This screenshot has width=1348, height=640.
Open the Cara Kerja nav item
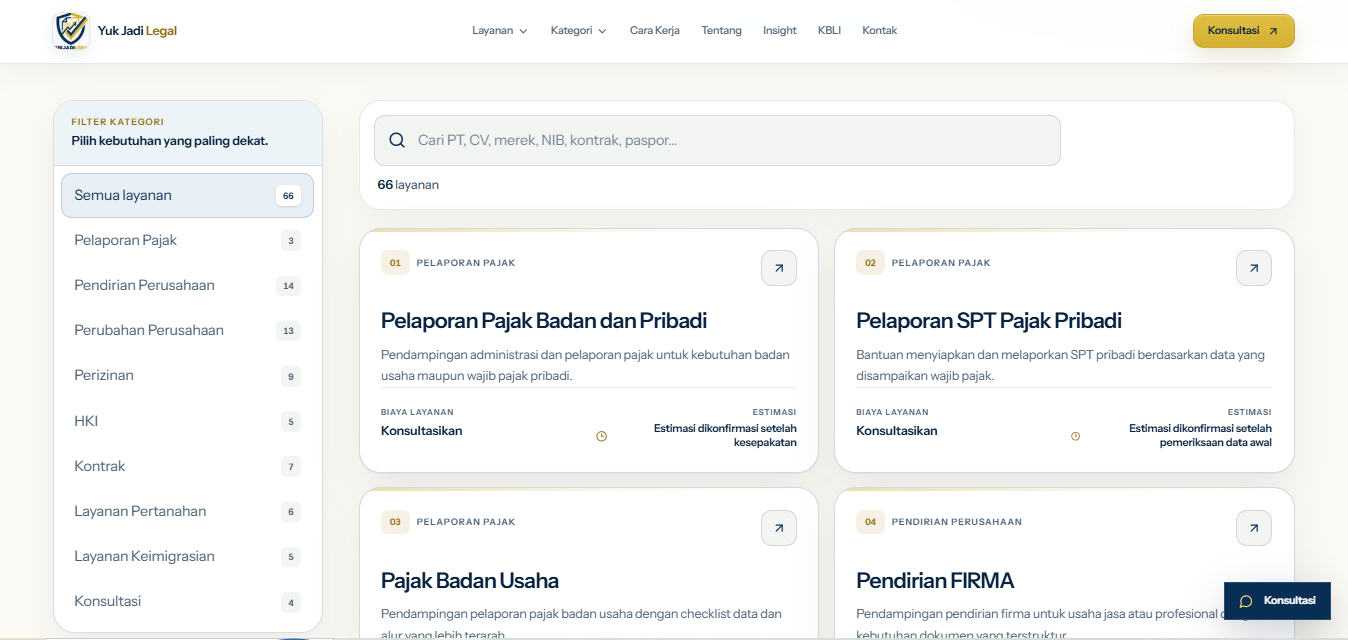pyautogui.click(x=655, y=31)
